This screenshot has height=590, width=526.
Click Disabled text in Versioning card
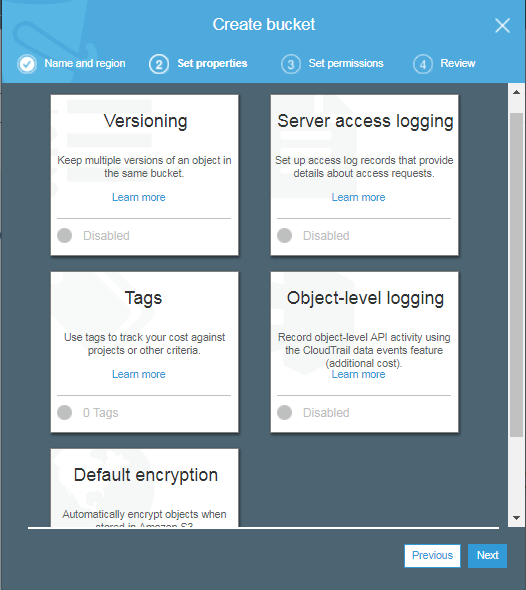[x=106, y=236]
